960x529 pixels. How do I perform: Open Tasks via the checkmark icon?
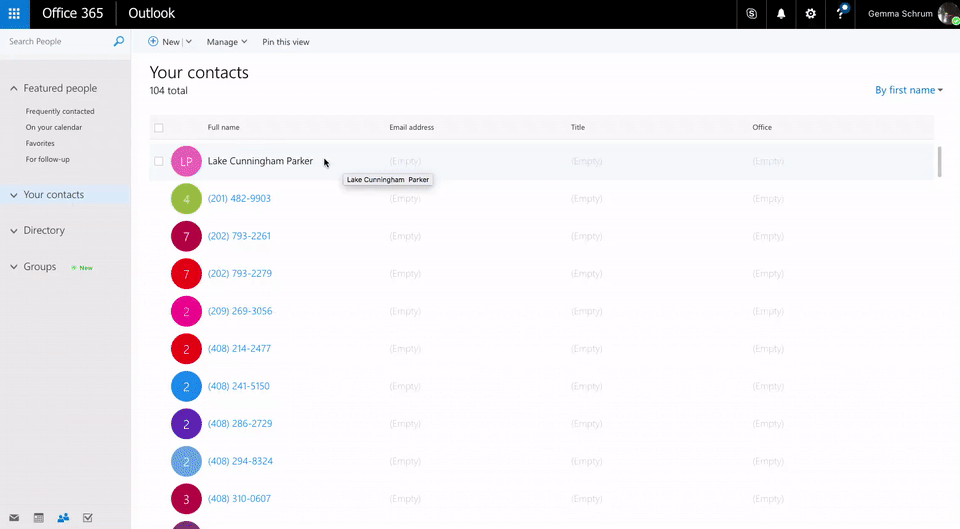click(x=88, y=517)
